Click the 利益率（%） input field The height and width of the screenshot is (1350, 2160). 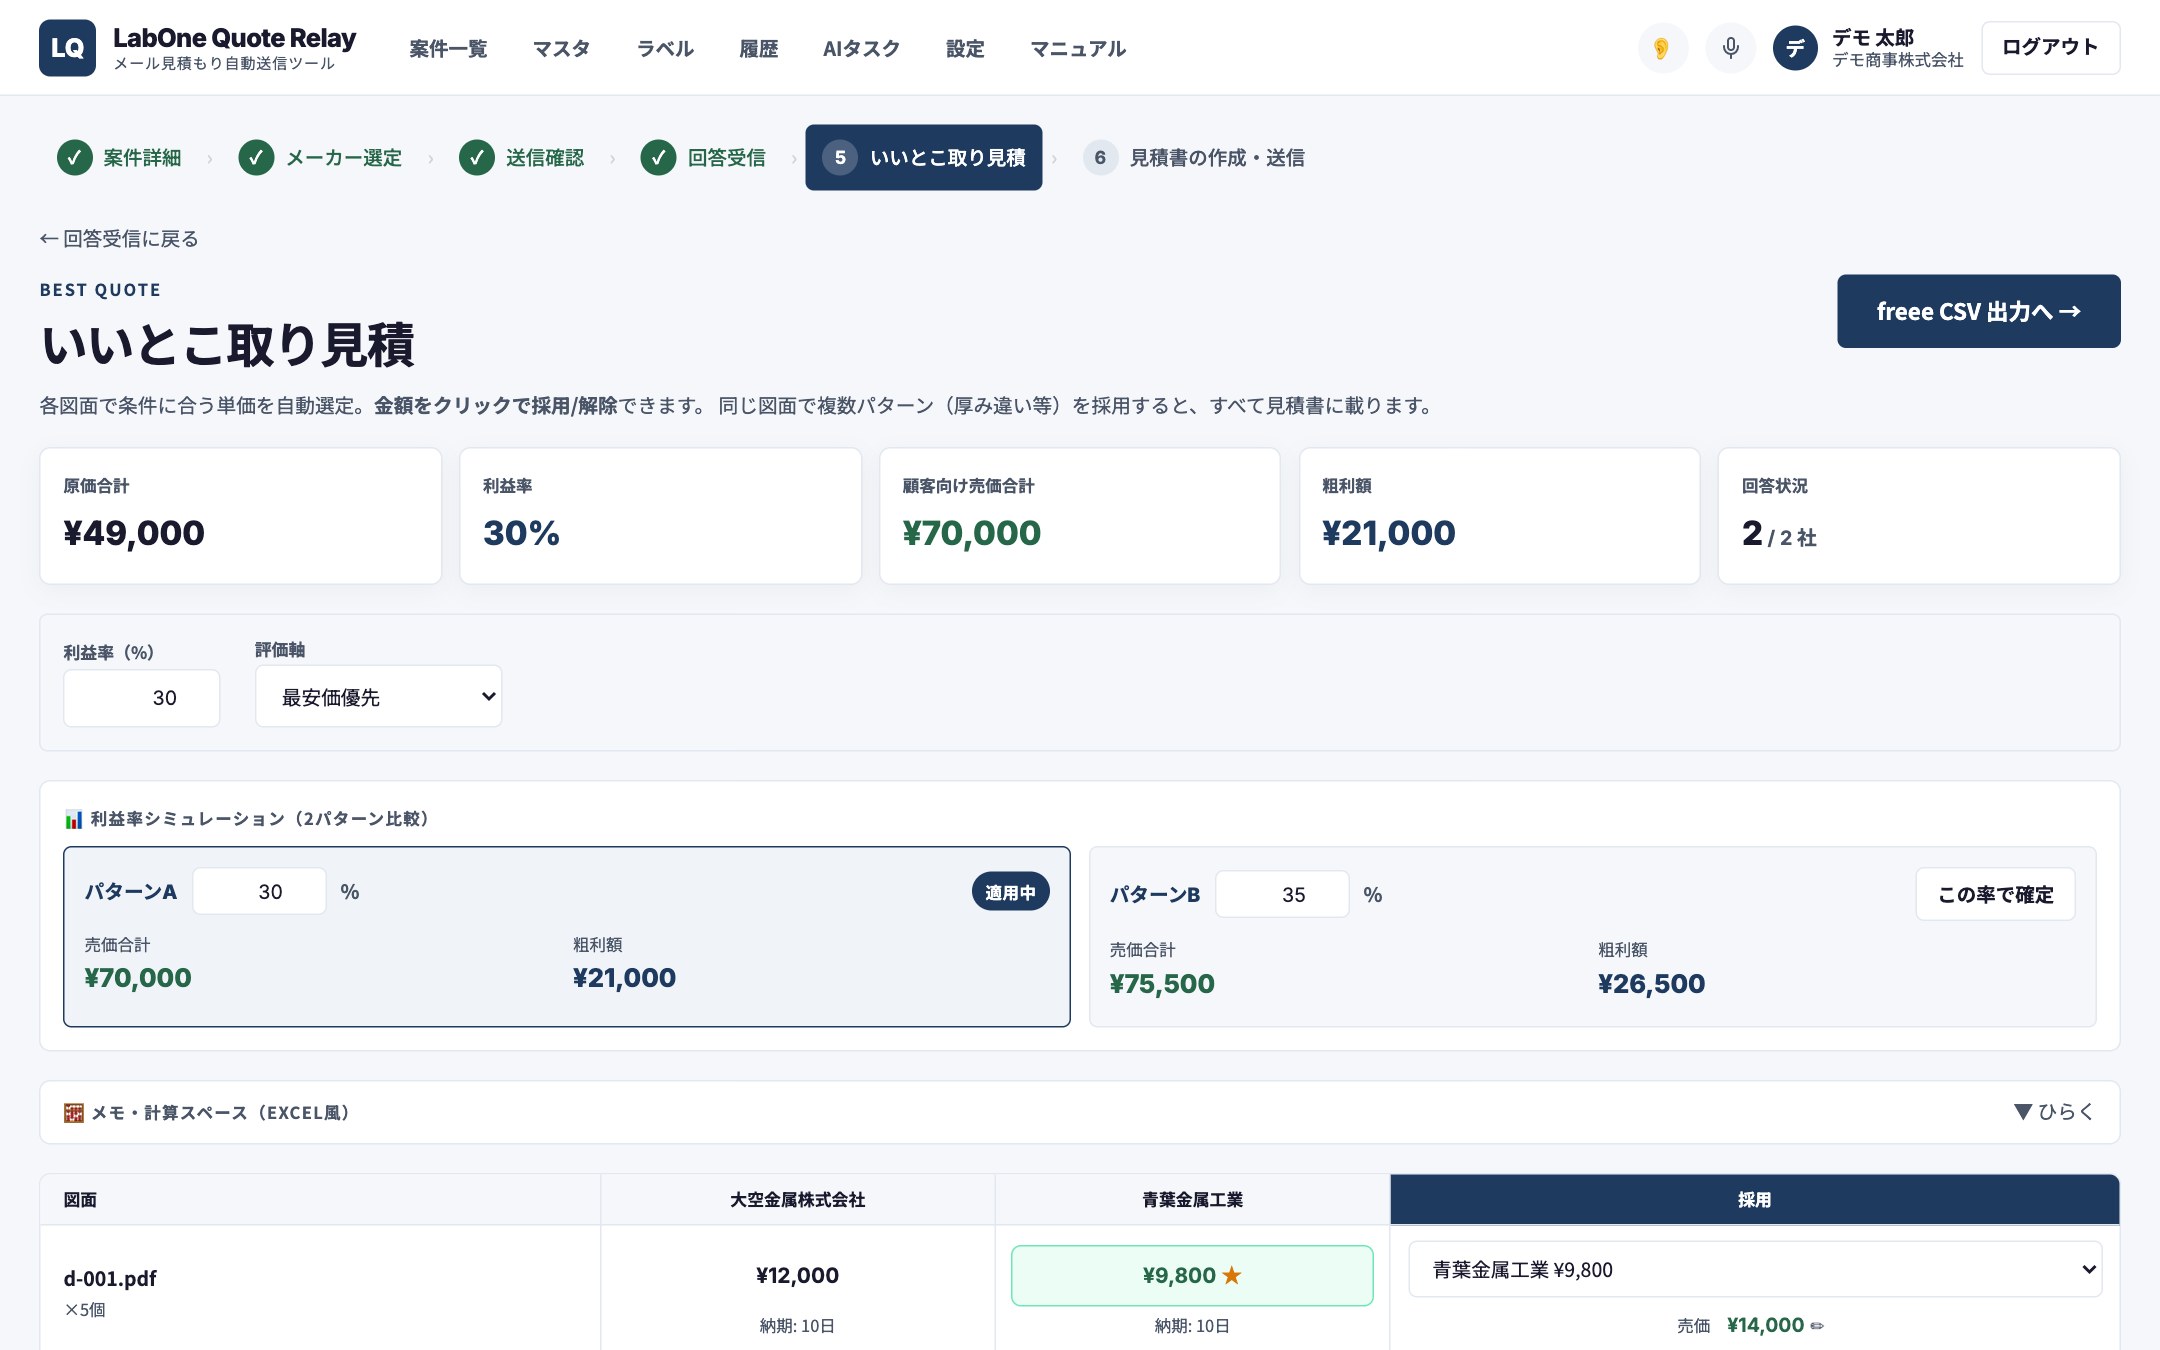point(141,698)
